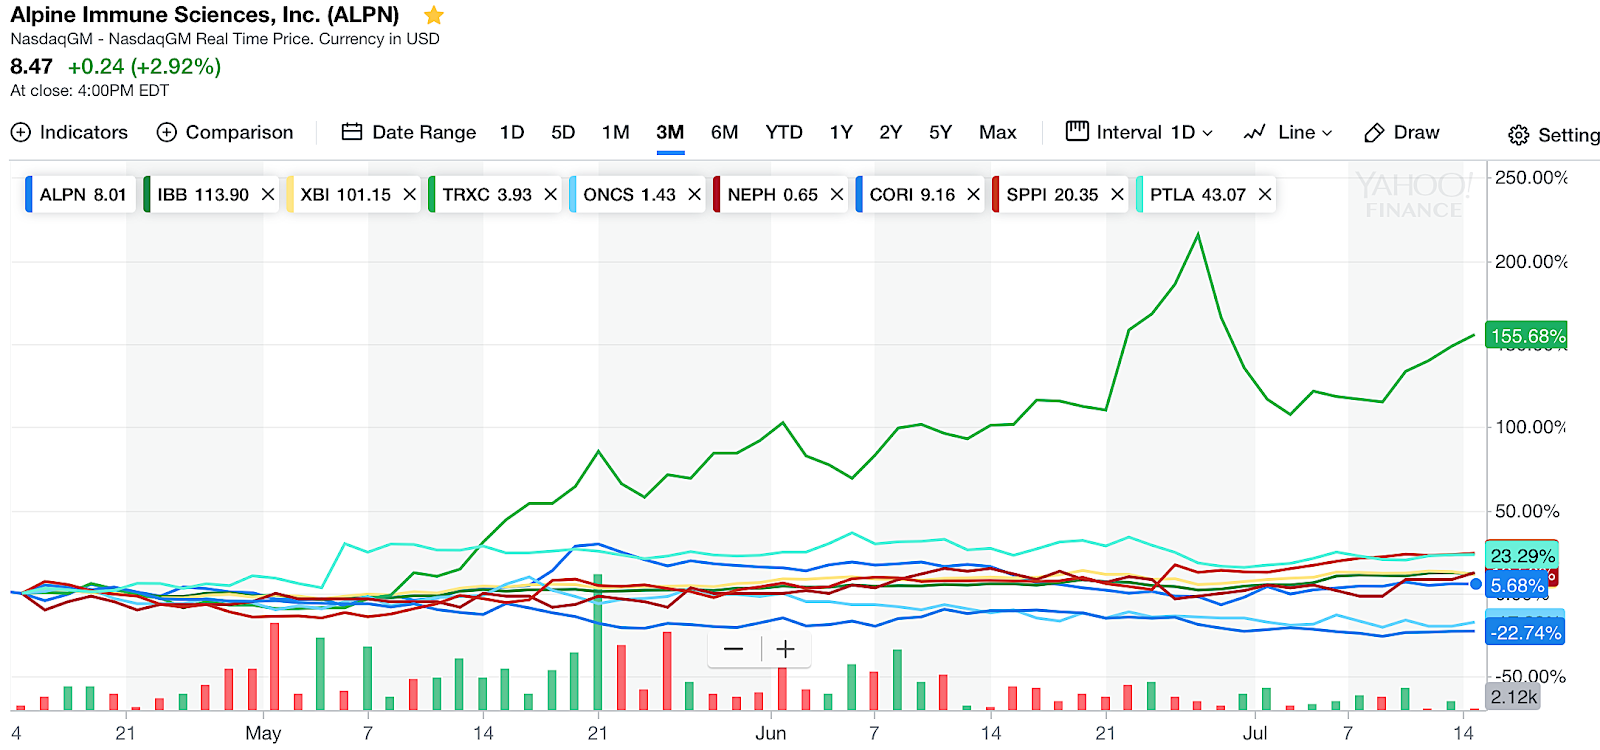Click the Alpine Immune Sciences, Inc. title

click(x=204, y=15)
